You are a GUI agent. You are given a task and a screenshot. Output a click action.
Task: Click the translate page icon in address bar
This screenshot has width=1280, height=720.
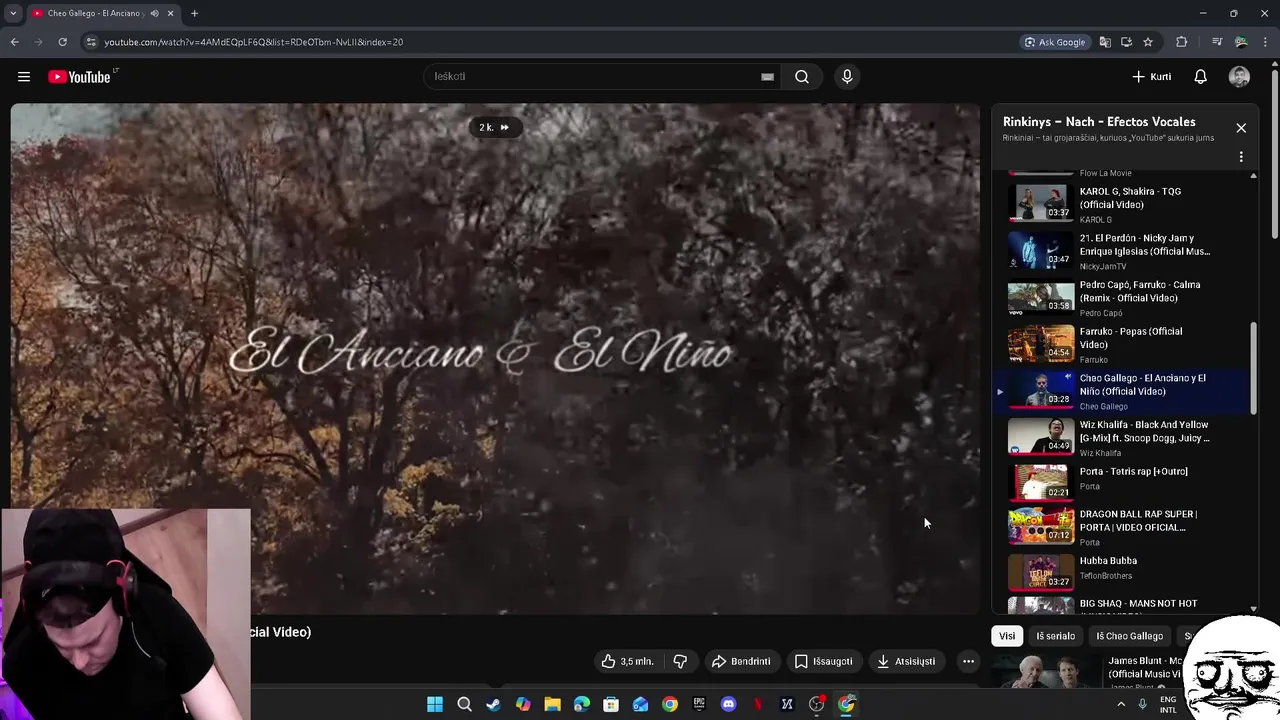pos(1105,42)
